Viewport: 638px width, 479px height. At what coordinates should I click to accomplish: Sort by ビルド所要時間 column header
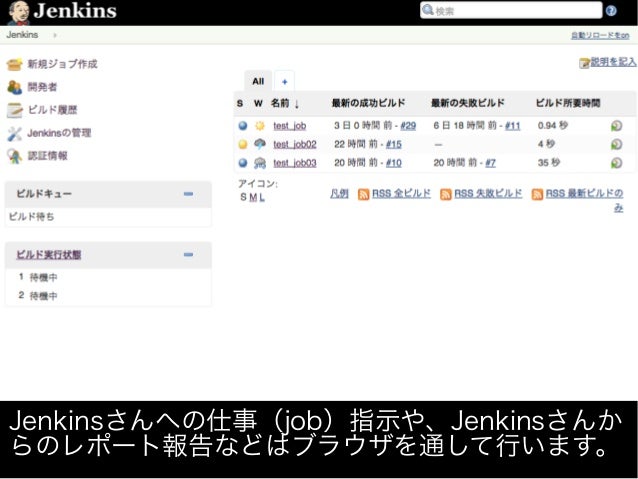click(x=568, y=103)
